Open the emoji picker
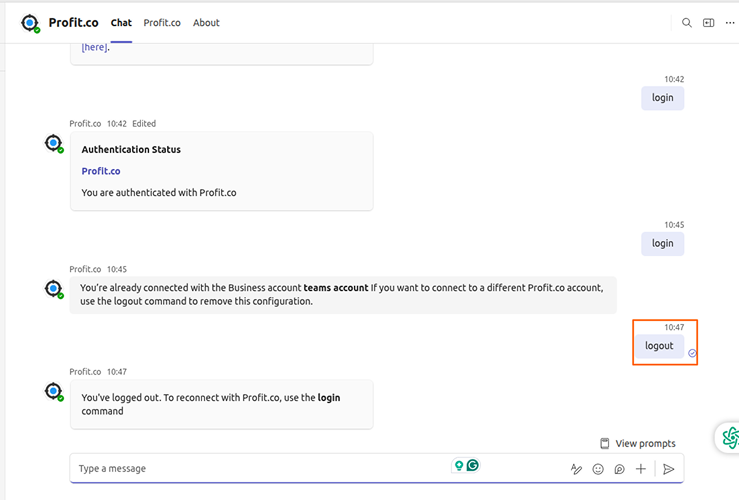The width and height of the screenshot is (739, 500). (598, 469)
